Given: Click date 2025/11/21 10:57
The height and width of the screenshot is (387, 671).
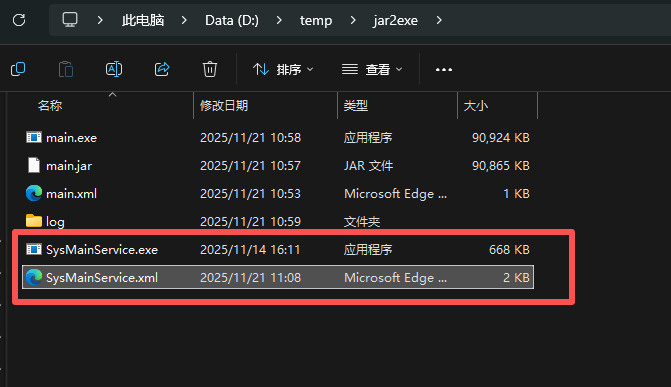Looking at the screenshot, I should tap(250, 166).
